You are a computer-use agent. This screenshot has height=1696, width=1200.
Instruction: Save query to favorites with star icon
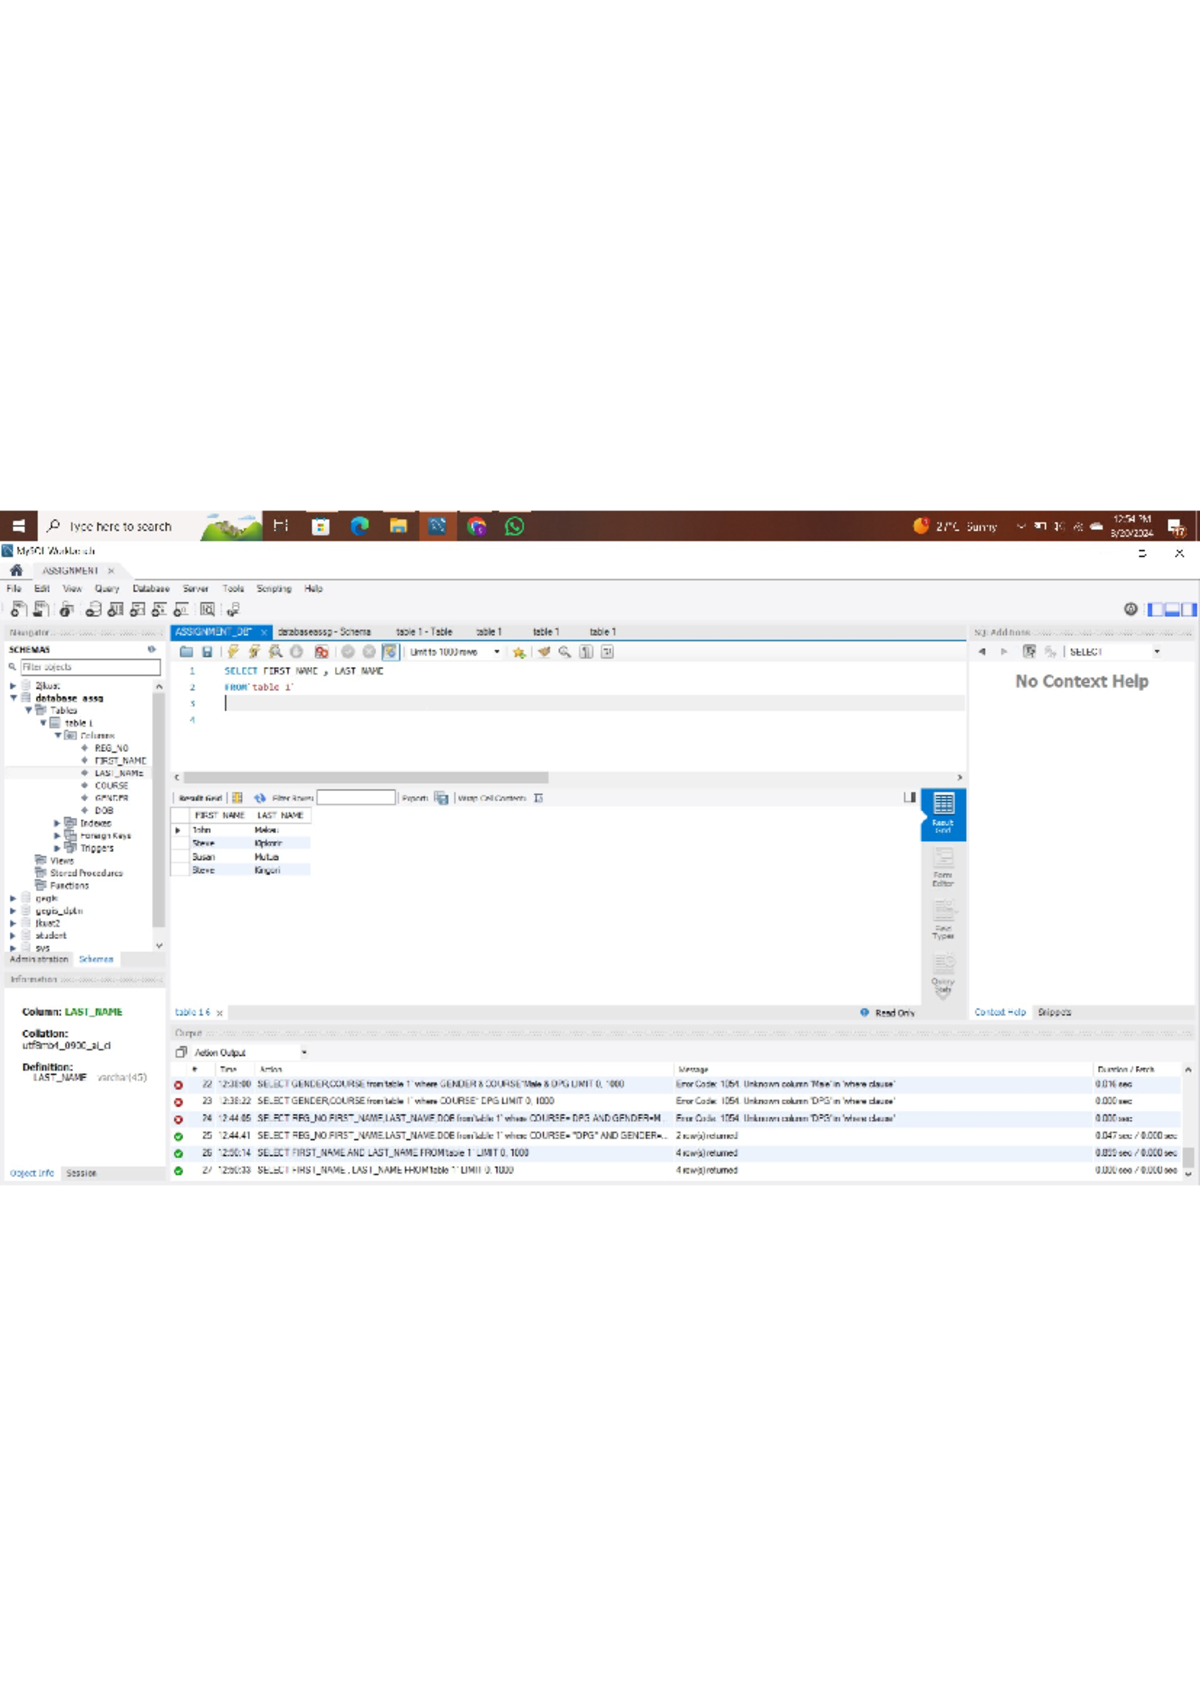pos(519,652)
